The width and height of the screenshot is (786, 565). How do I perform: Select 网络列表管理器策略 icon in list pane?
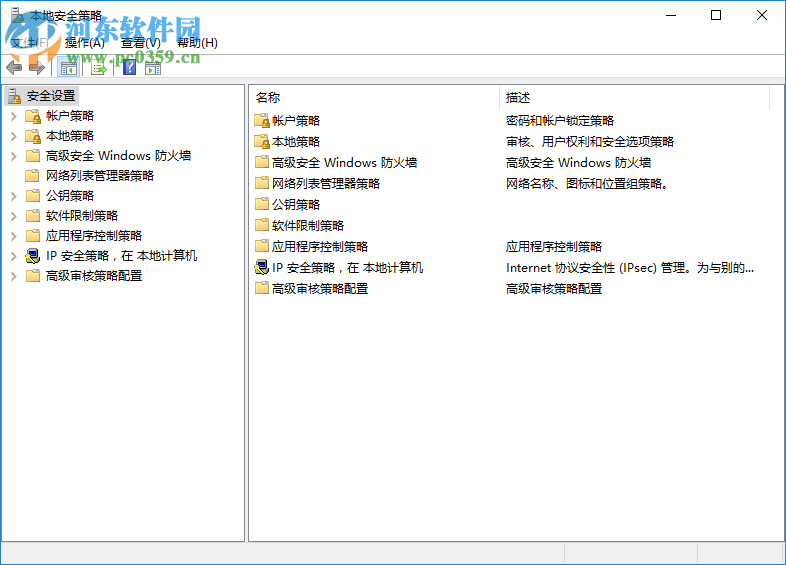coord(262,183)
